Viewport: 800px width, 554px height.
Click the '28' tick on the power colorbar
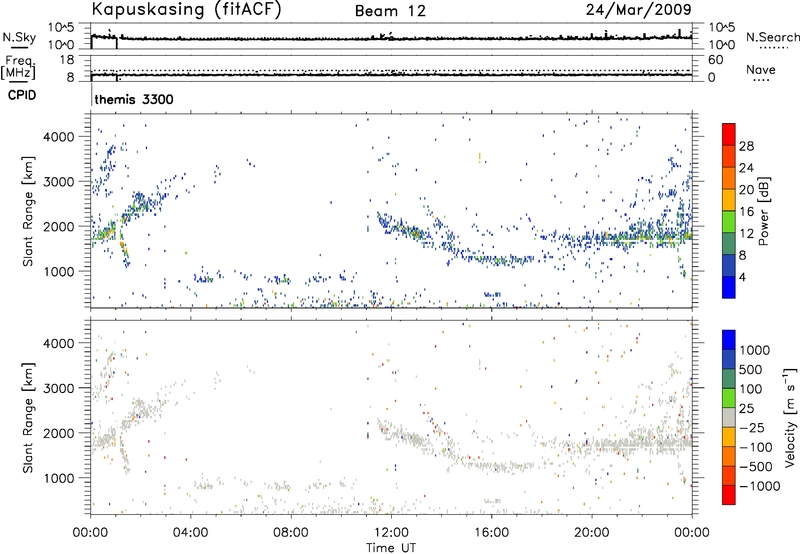[746, 146]
